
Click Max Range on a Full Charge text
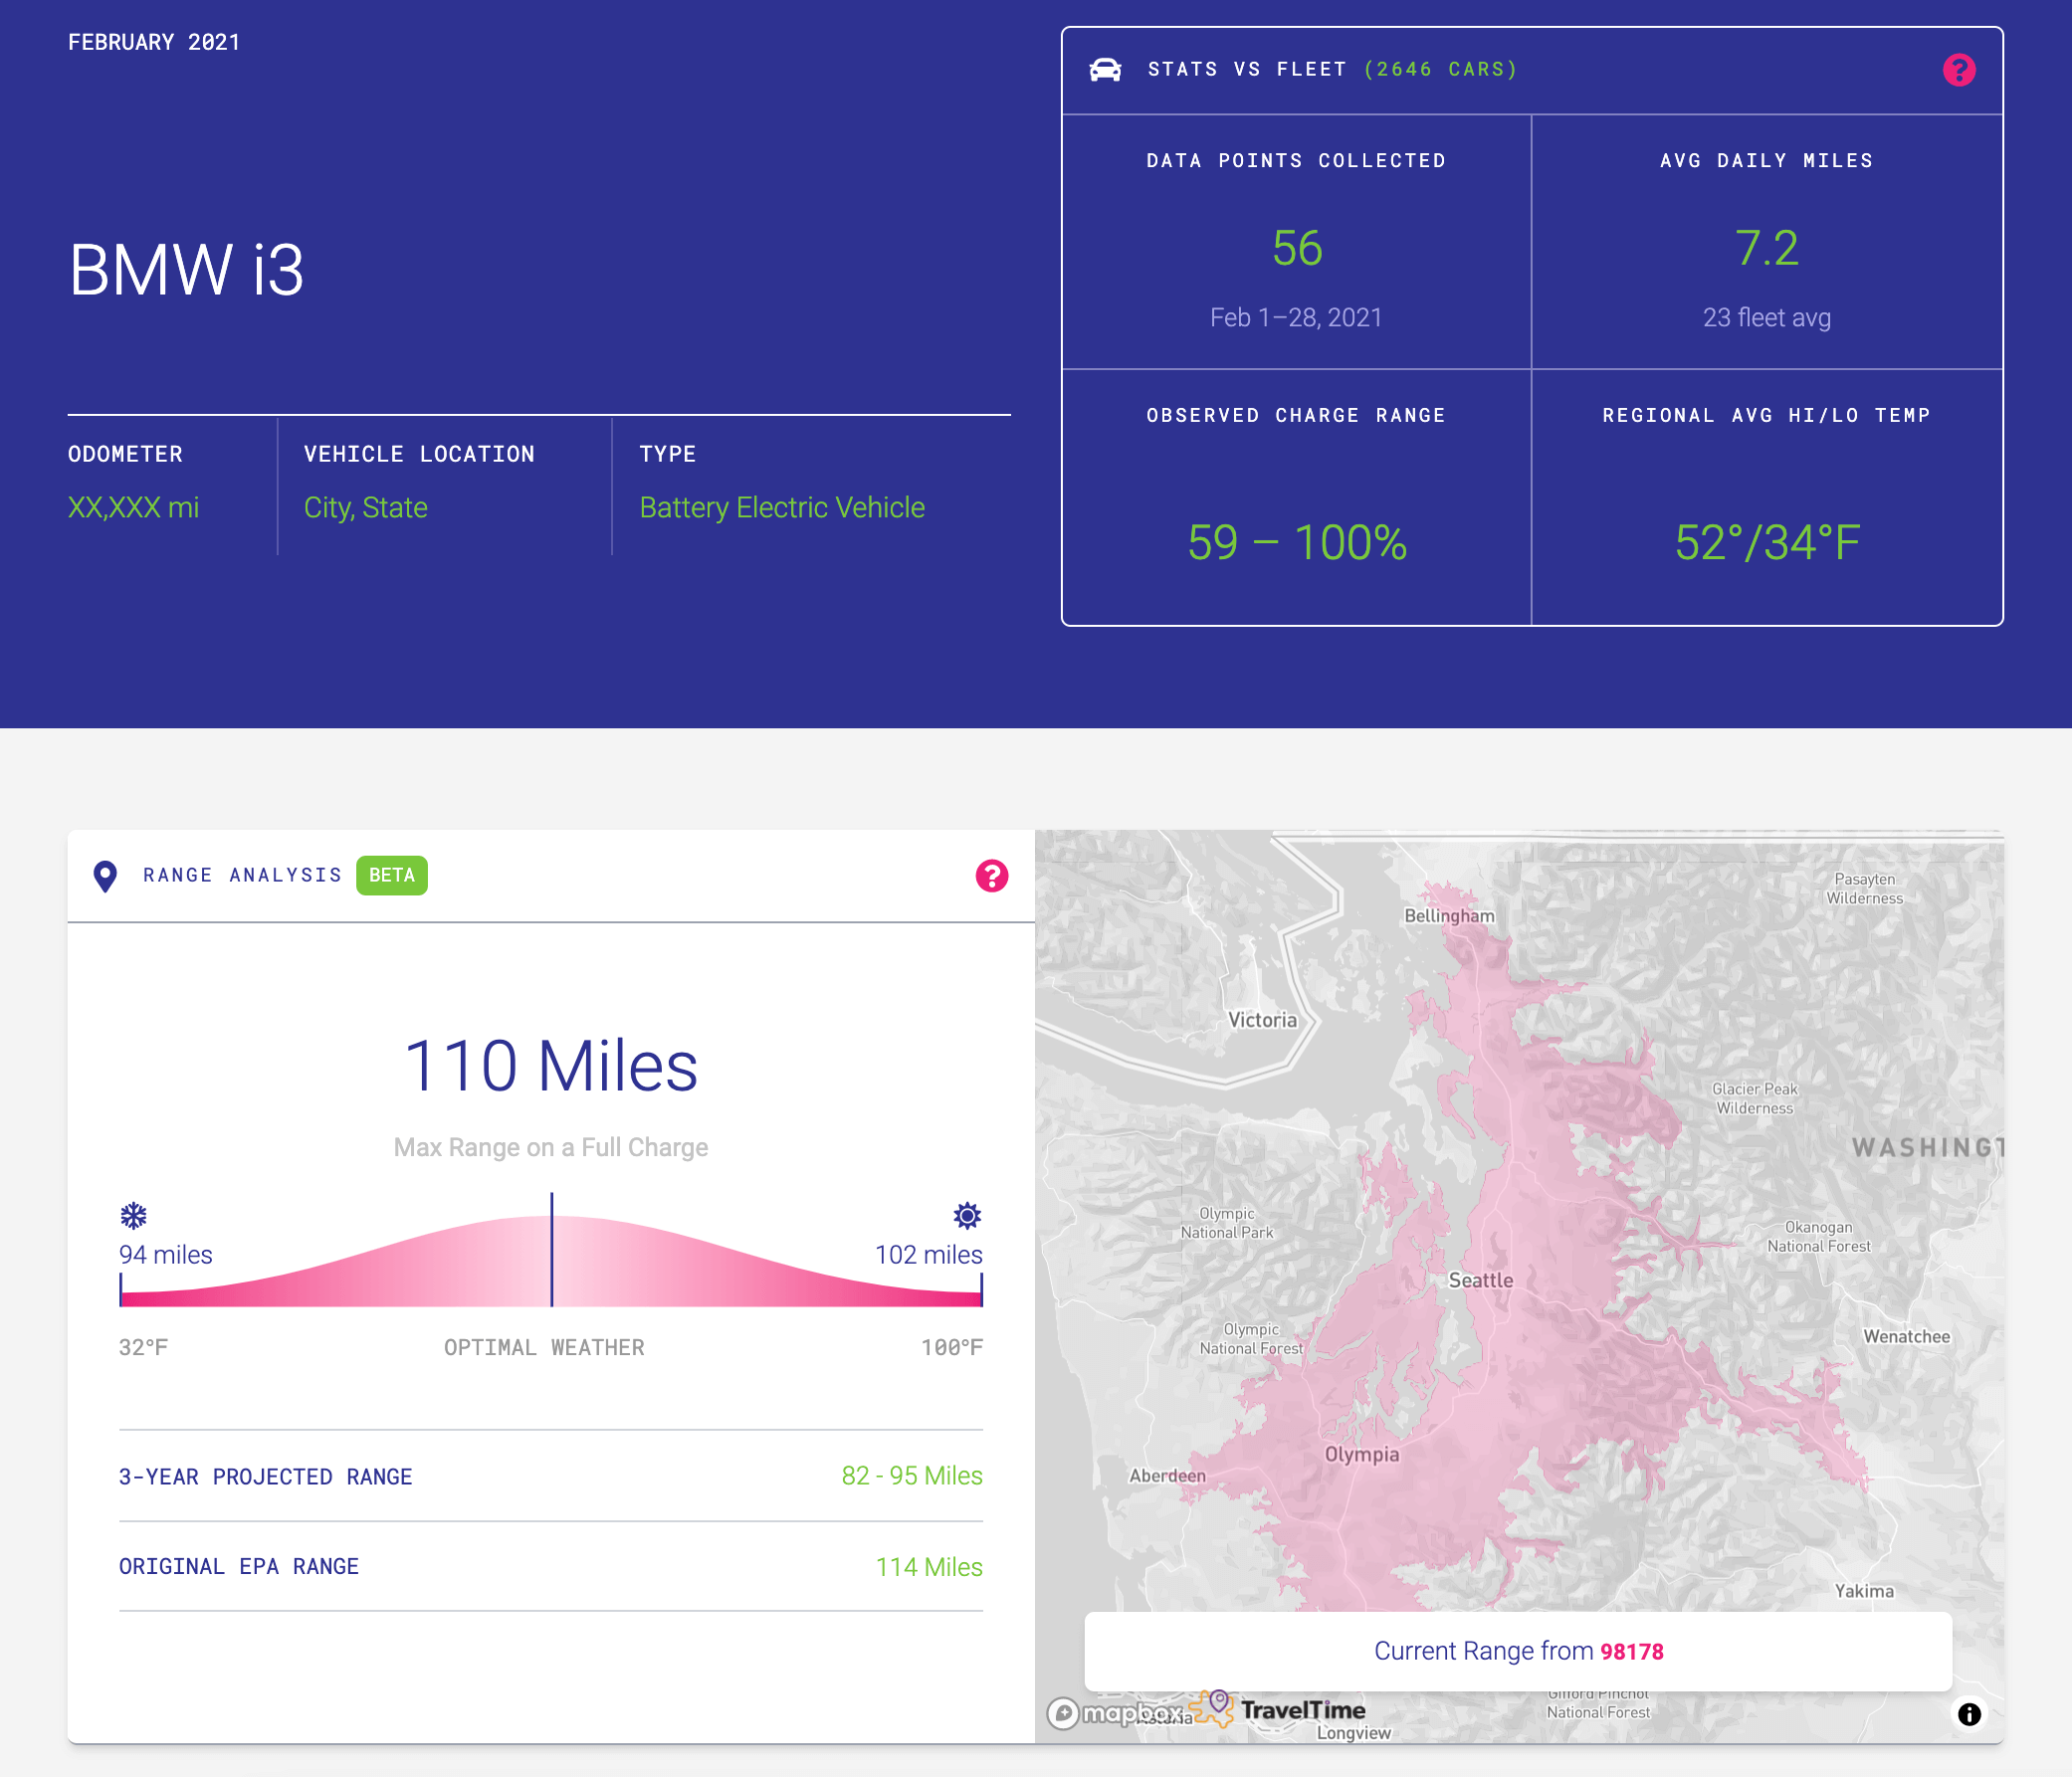tap(551, 1148)
